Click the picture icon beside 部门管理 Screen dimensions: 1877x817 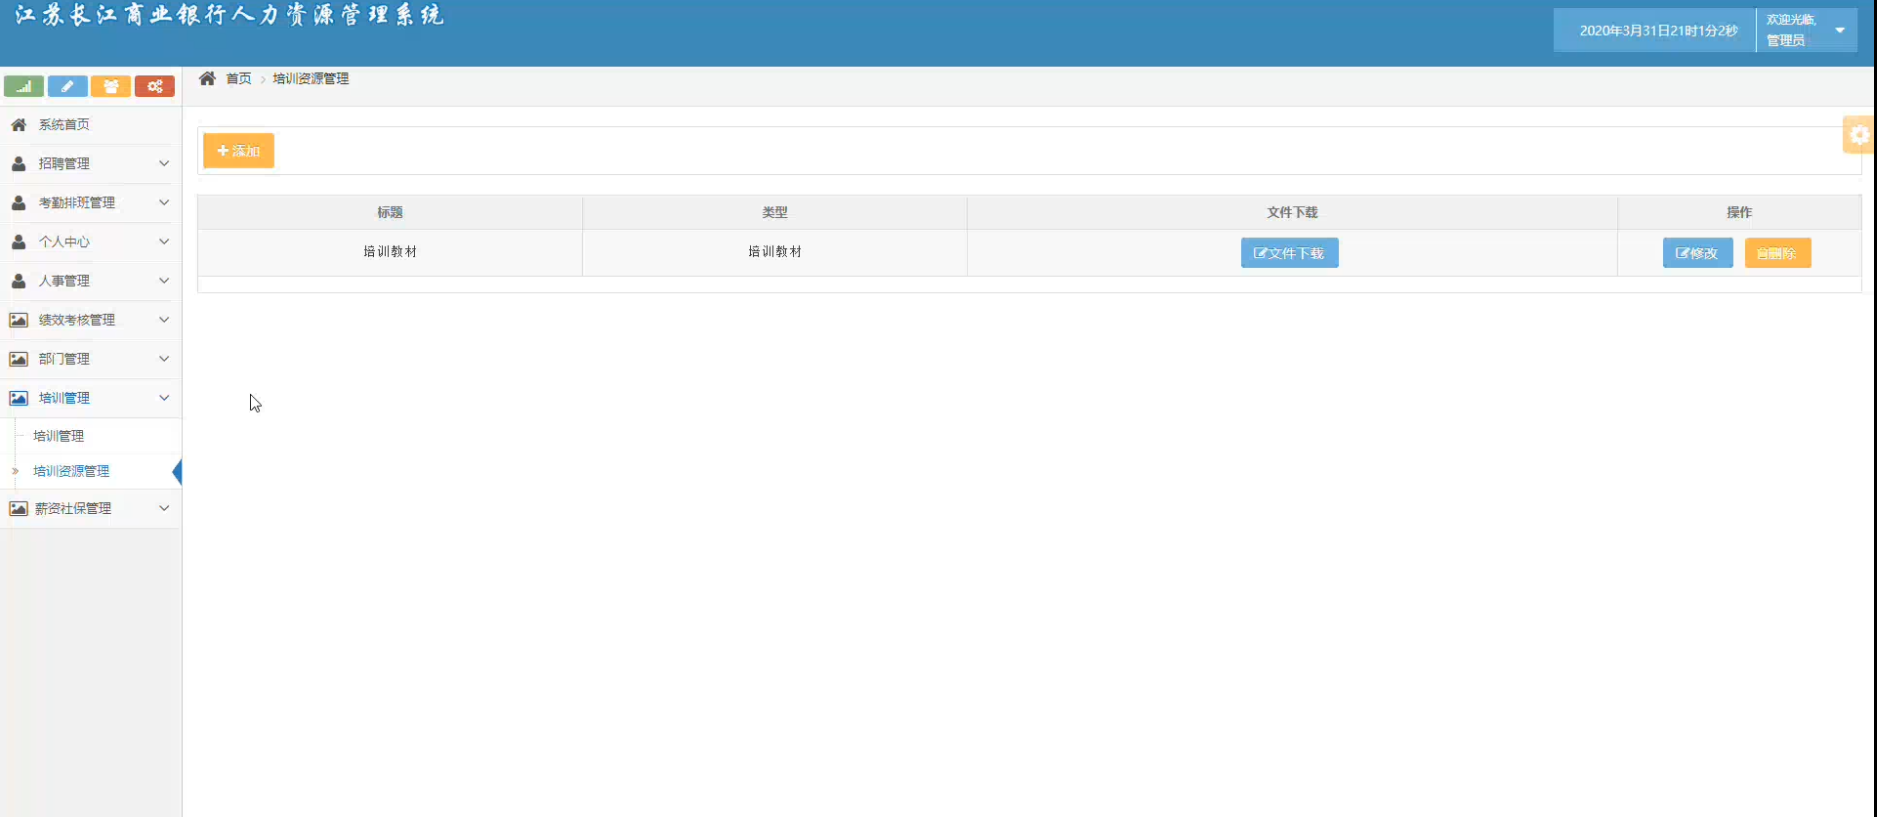[x=18, y=359]
